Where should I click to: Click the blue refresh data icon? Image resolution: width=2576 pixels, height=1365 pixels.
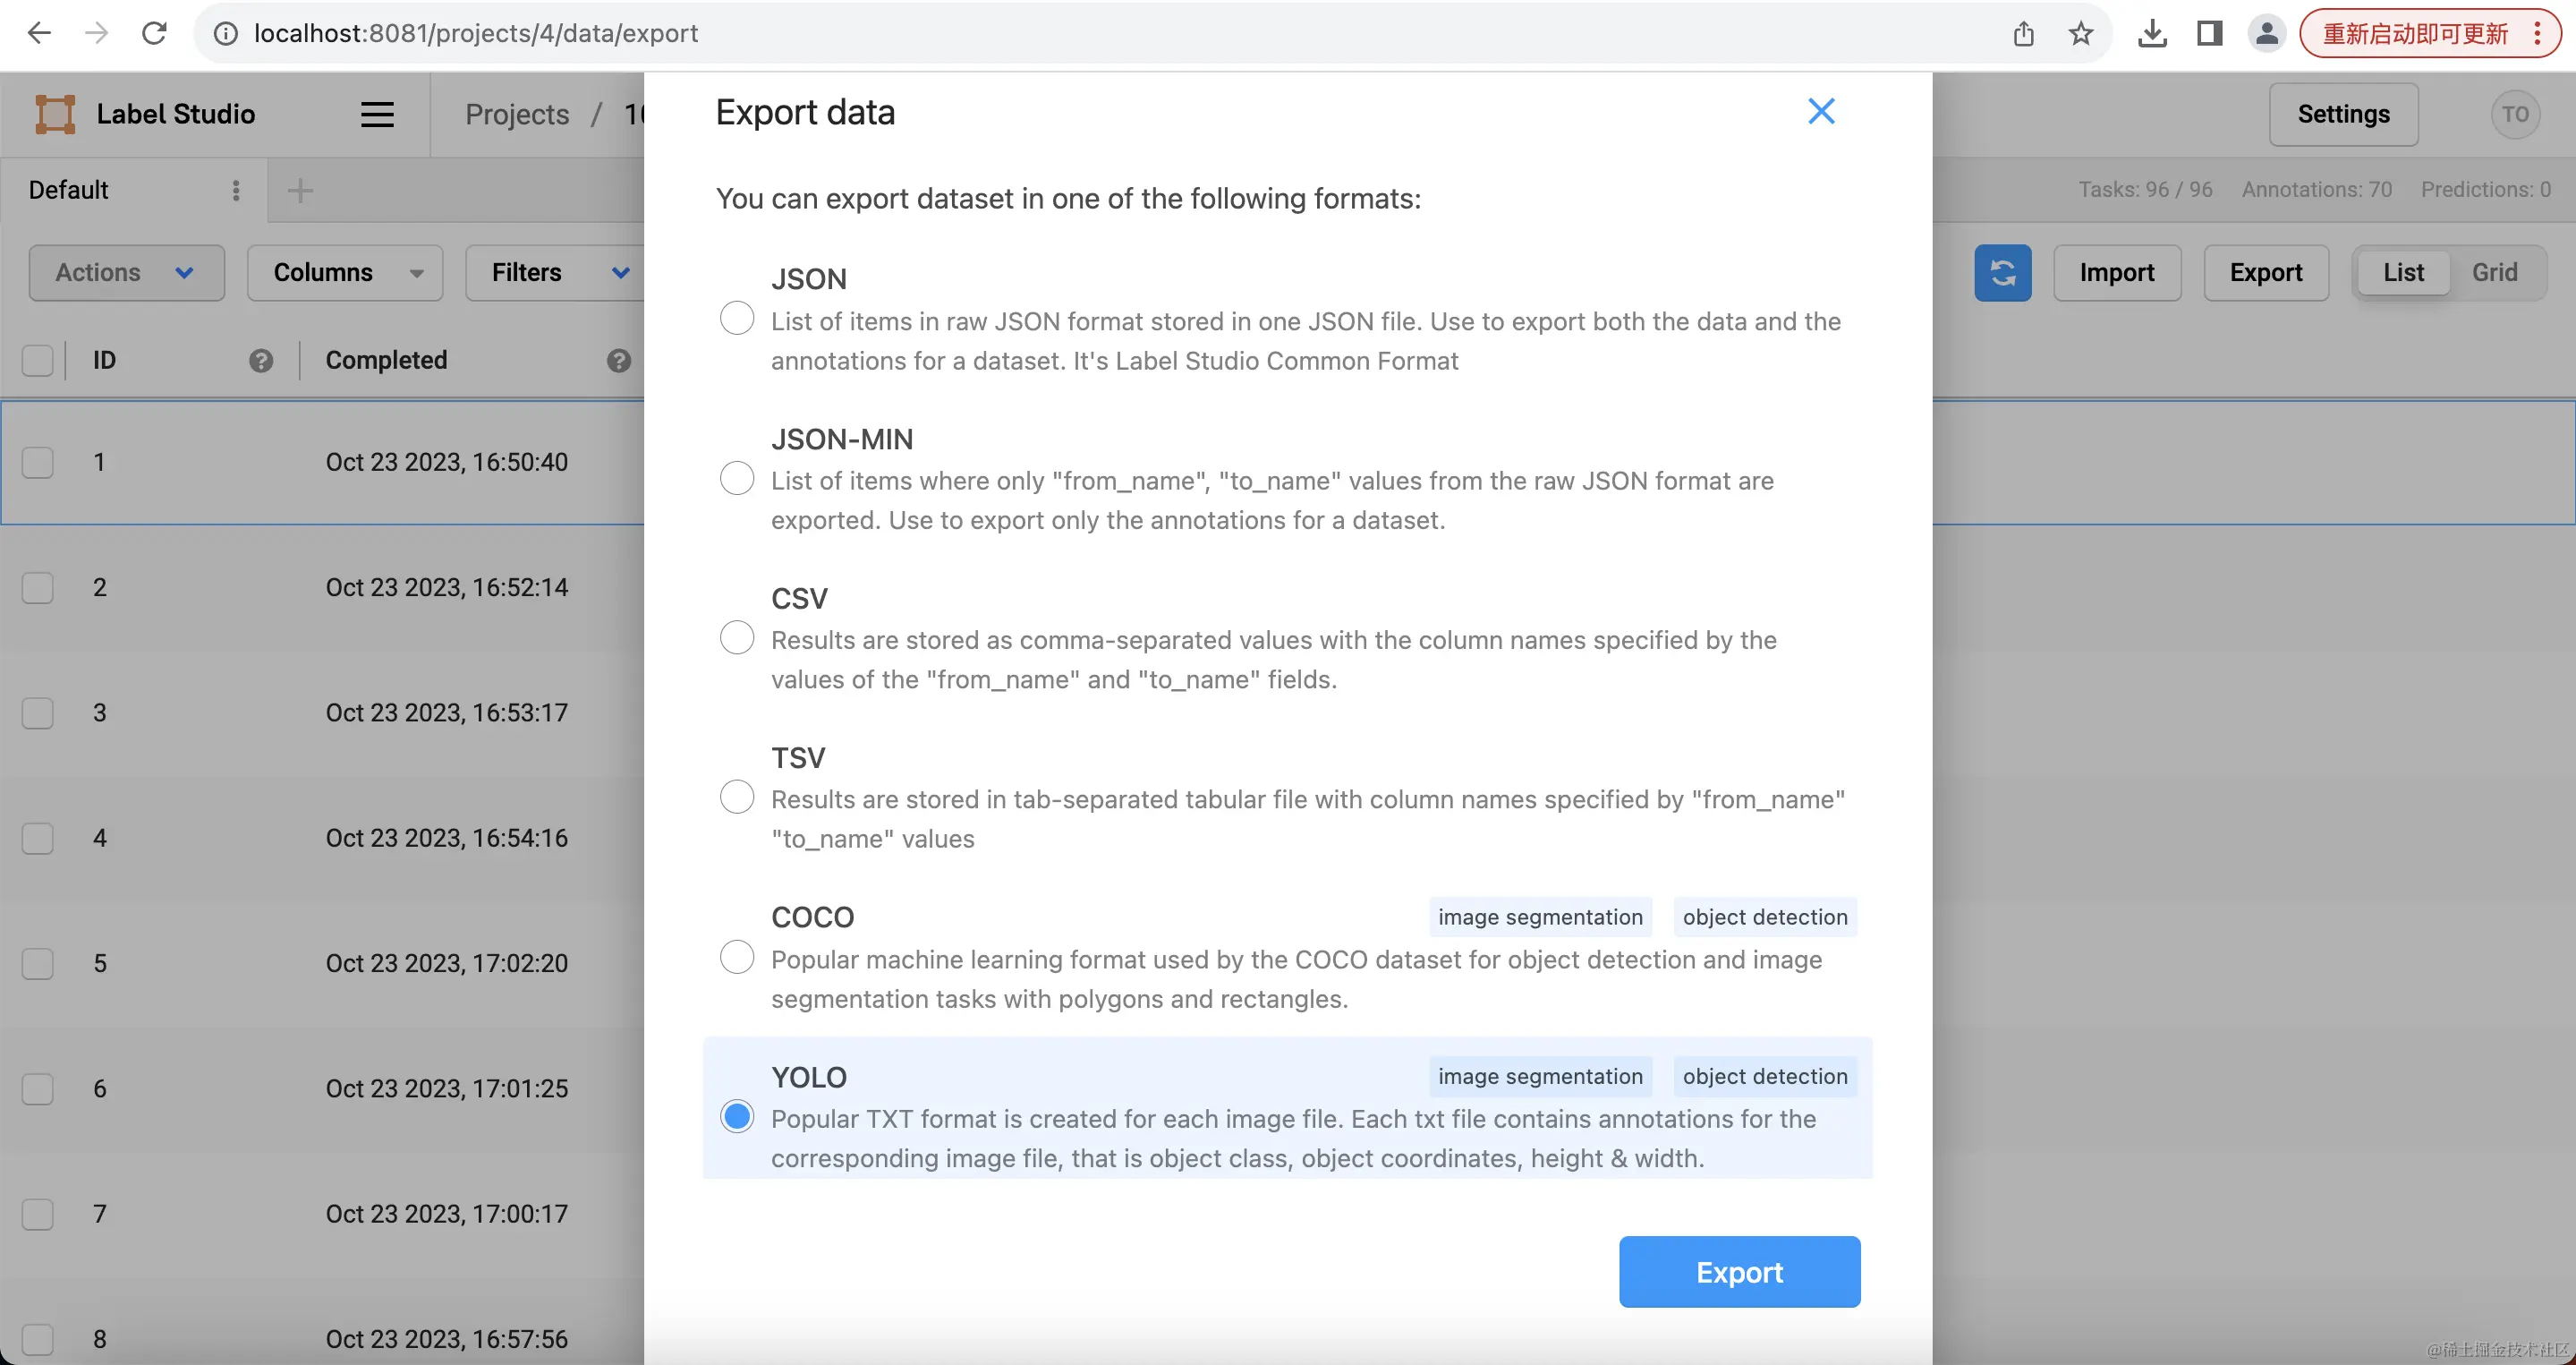click(2002, 273)
